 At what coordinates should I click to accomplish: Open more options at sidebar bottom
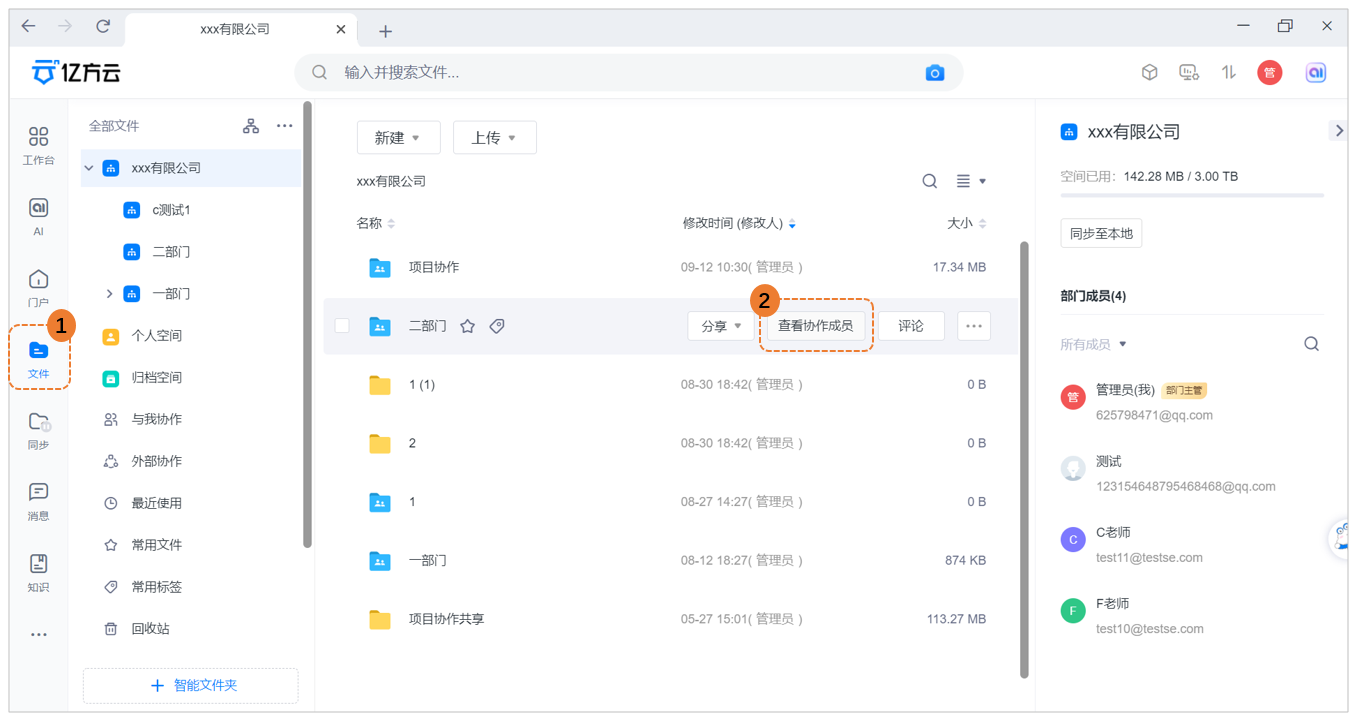[x=38, y=634]
